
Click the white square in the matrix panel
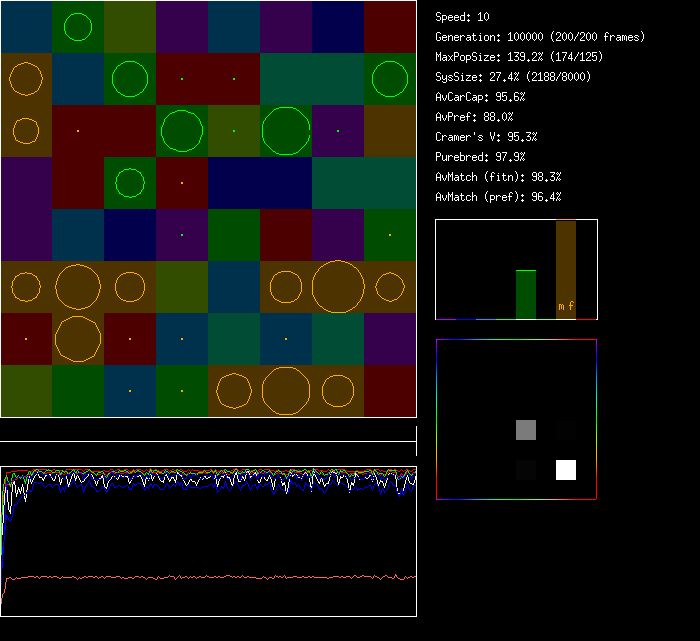pyautogui.click(x=566, y=470)
